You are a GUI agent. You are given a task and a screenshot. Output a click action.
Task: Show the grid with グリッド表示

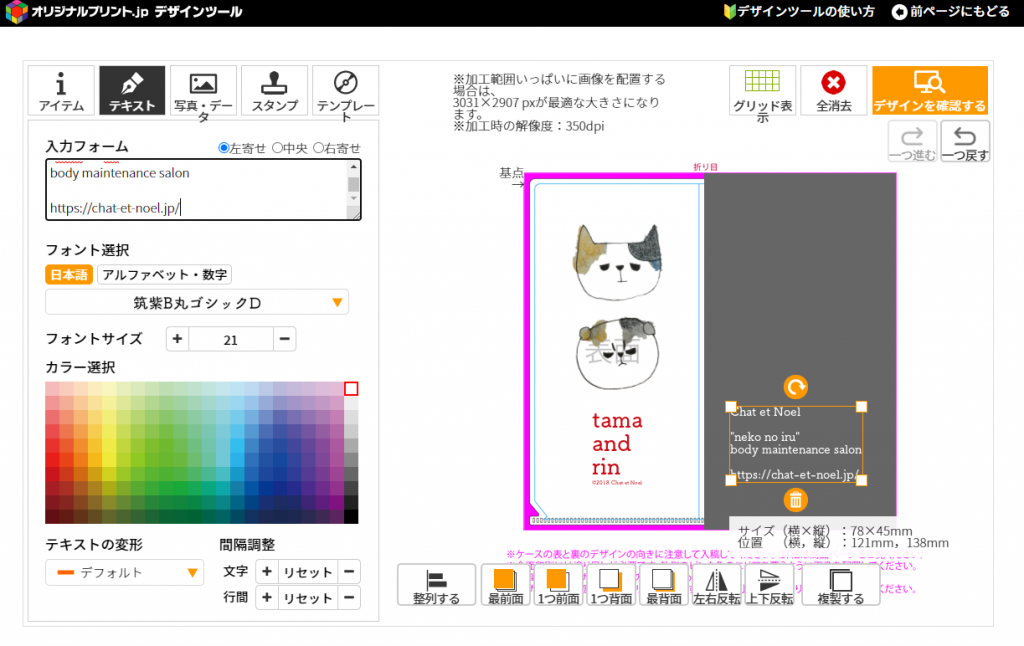pos(762,90)
